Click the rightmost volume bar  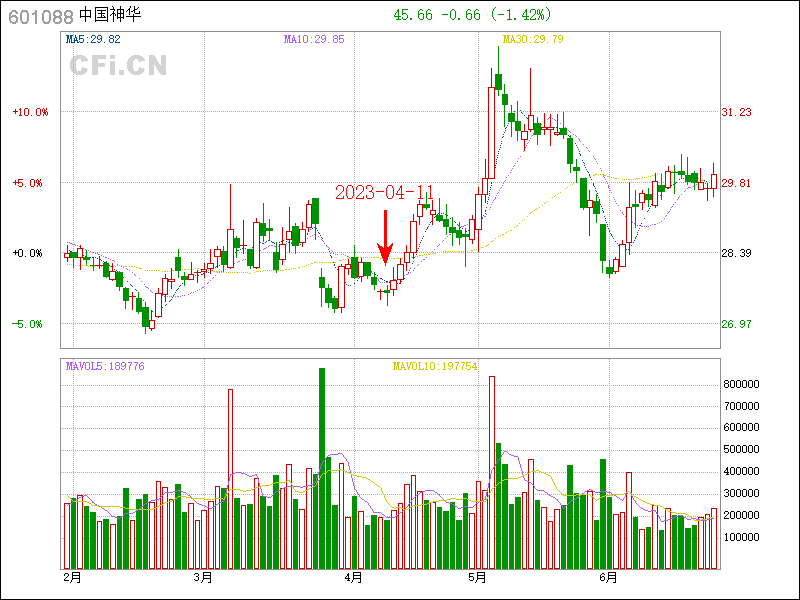click(714, 539)
